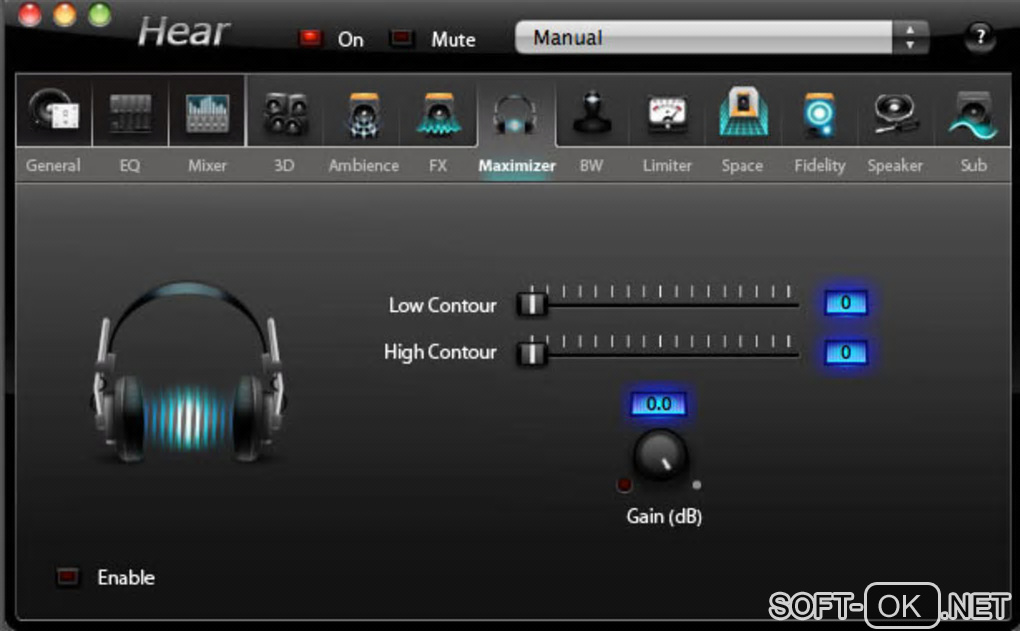
Task: Select the Space icon
Action: [743, 112]
